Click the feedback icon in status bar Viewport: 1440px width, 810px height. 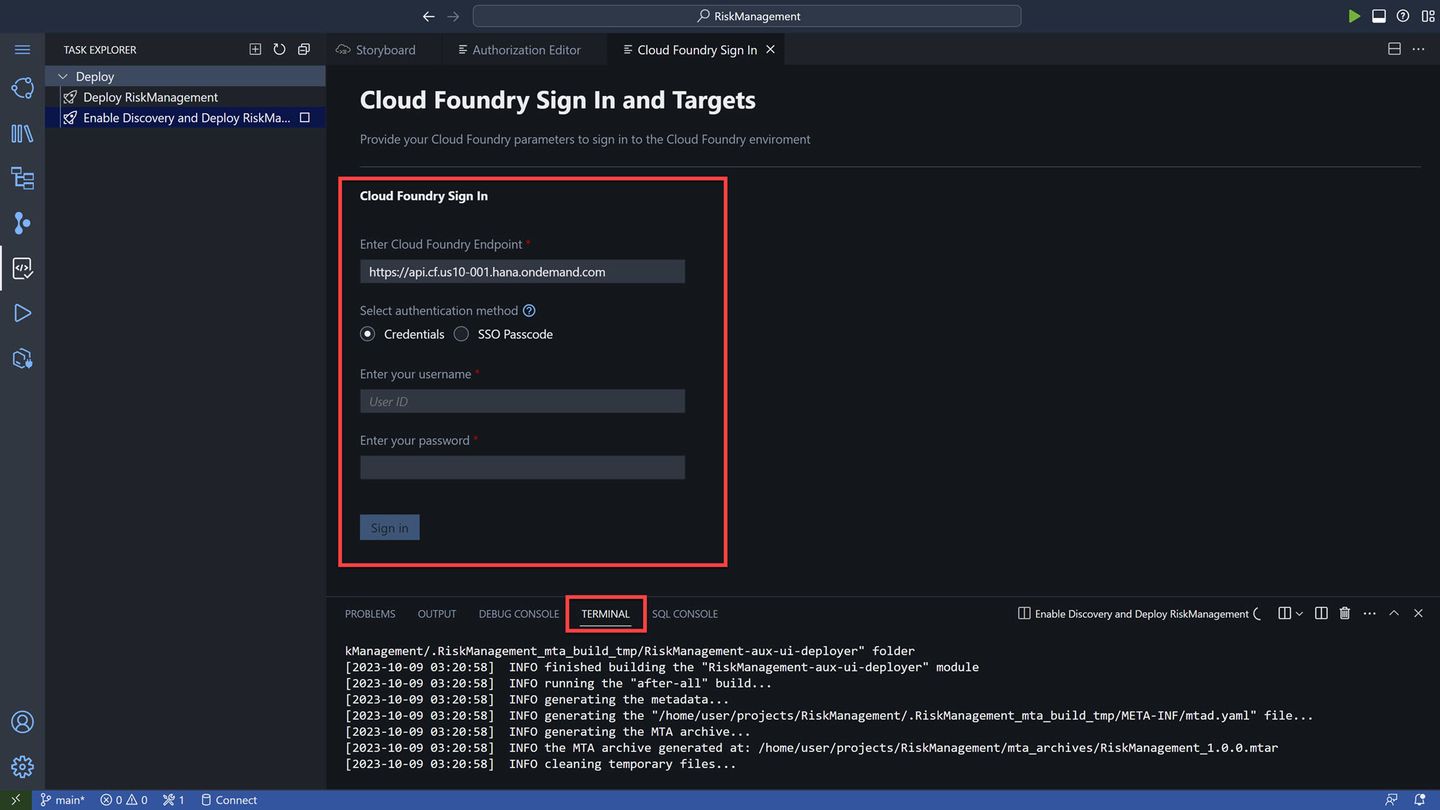(x=1392, y=800)
